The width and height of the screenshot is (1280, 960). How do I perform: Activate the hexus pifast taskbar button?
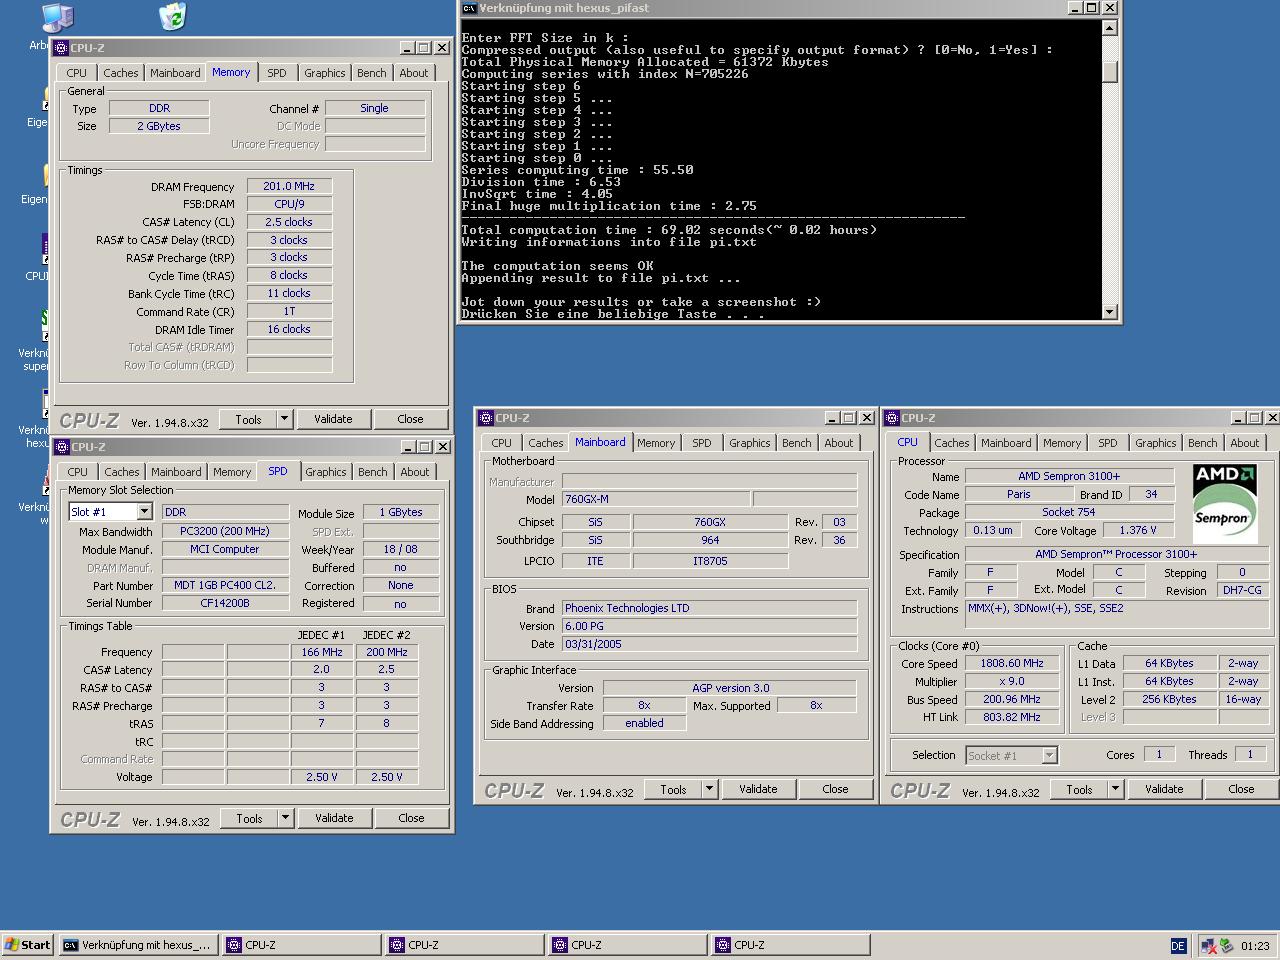click(137, 945)
